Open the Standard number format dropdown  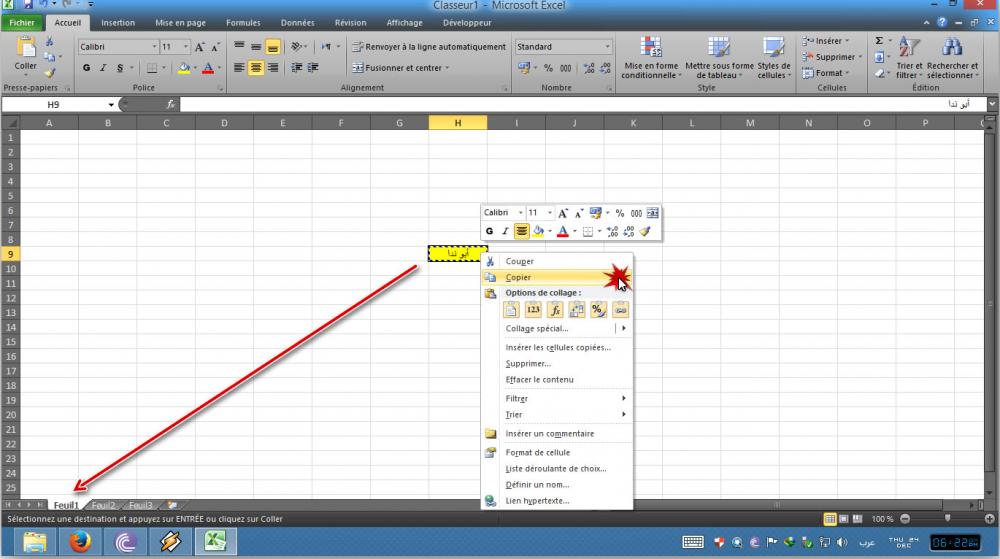(x=607, y=47)
